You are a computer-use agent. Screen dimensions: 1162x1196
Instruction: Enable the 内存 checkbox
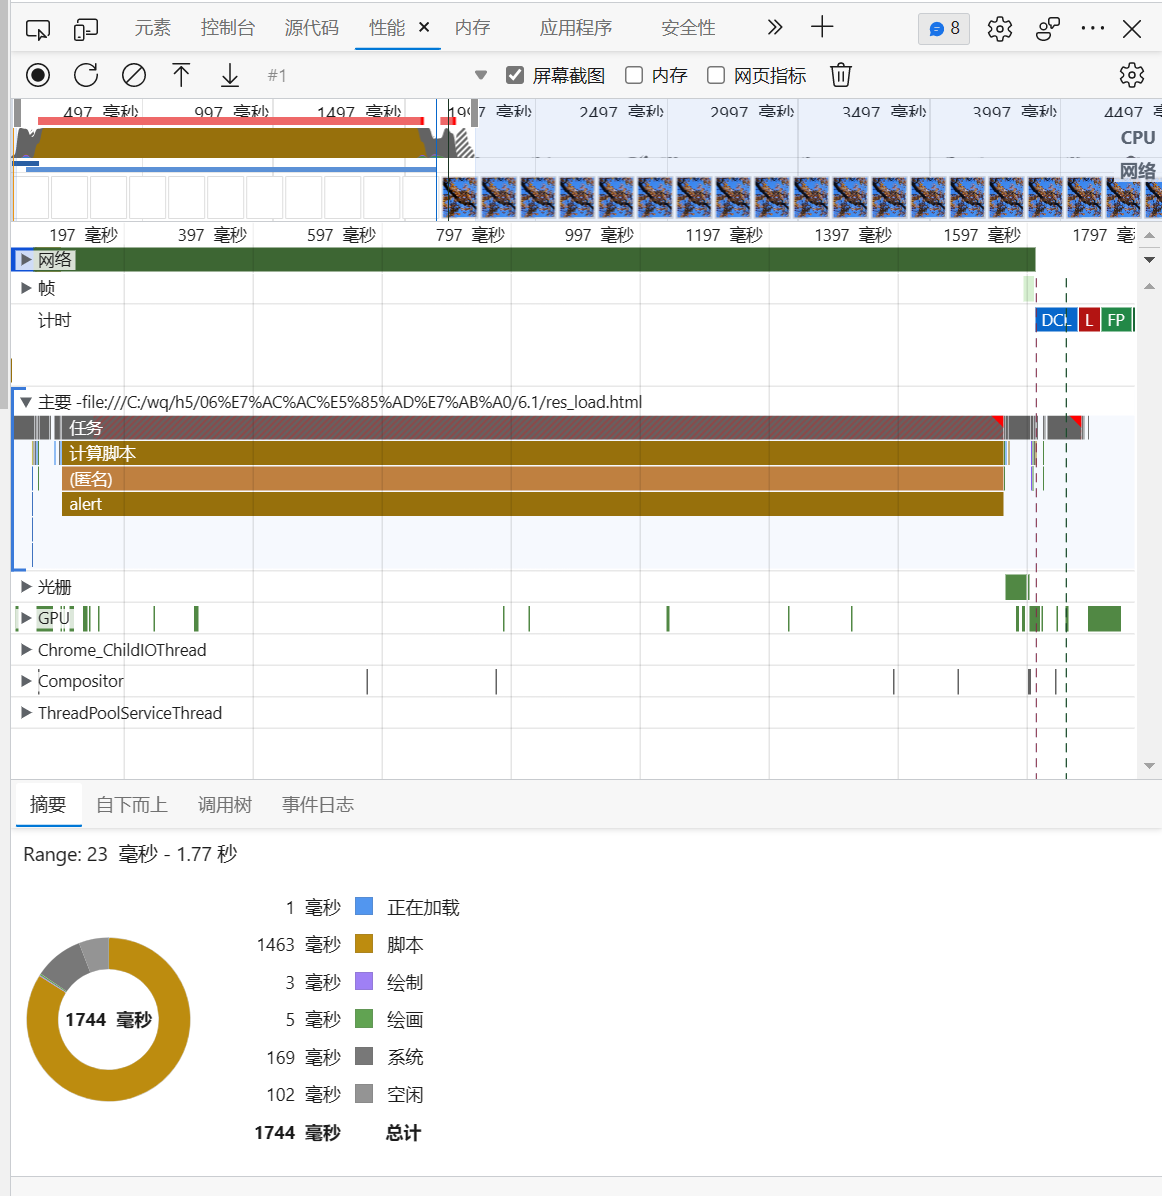(634, 75)
